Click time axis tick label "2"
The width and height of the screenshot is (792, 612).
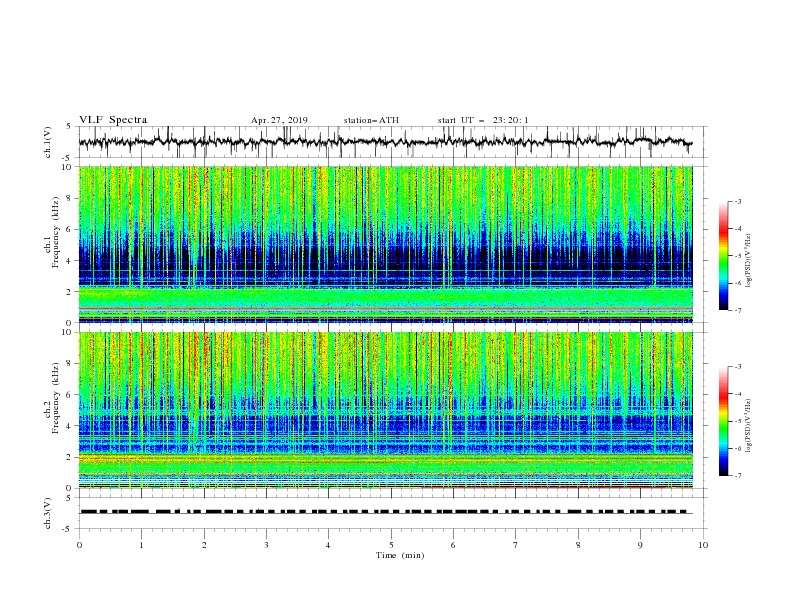coord(204,545)
